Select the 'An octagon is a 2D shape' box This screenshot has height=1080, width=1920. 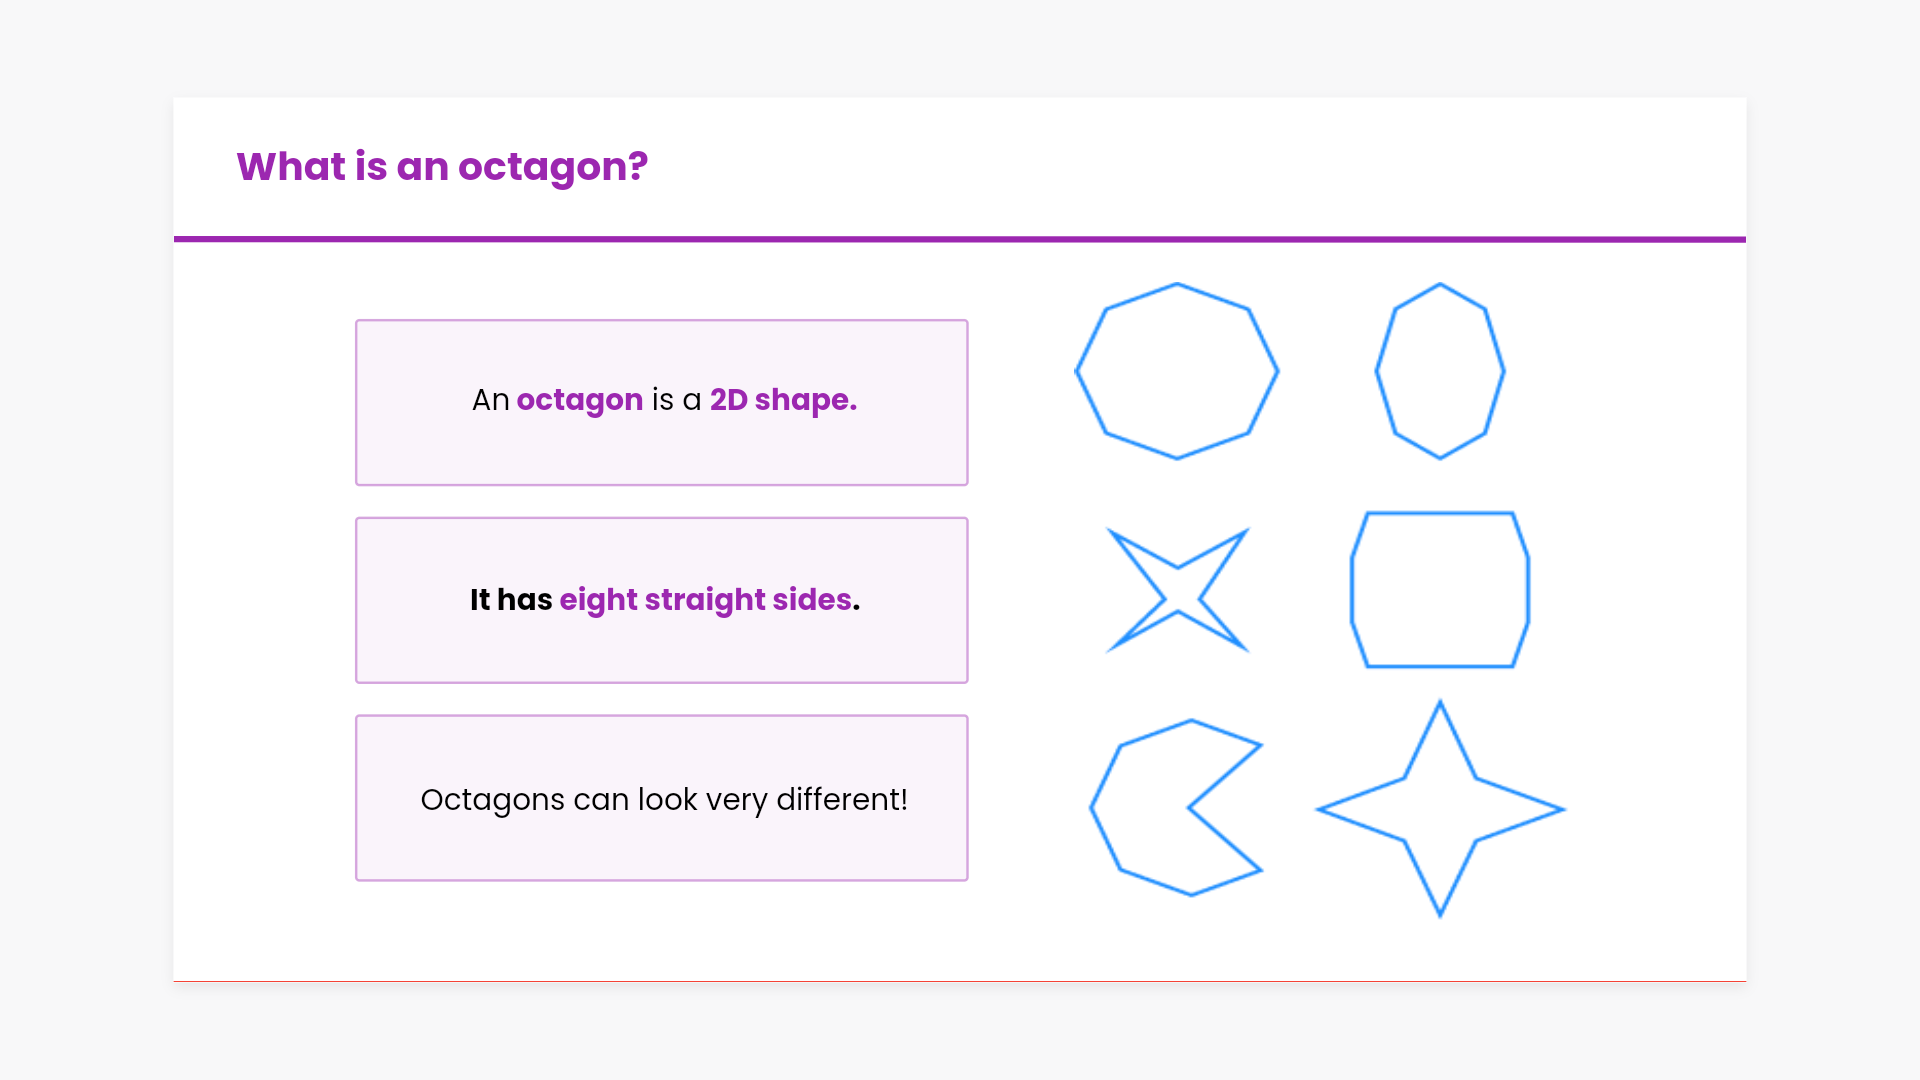pos(662,450)
